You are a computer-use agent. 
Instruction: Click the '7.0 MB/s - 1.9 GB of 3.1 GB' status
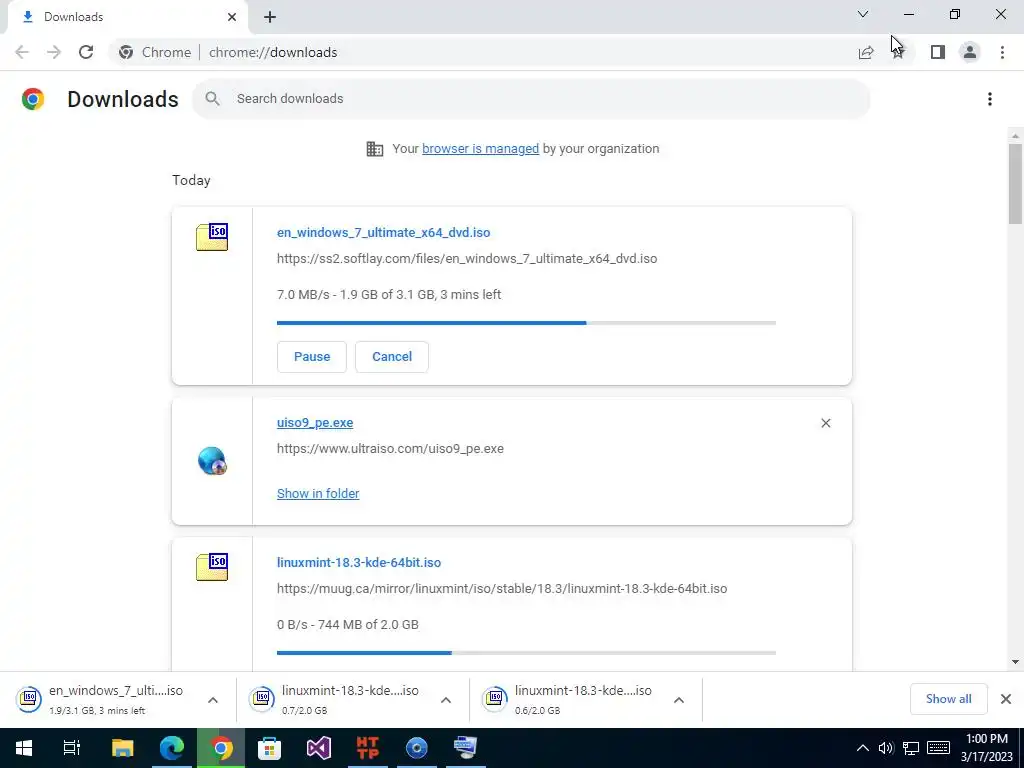(x=389, y=295)
